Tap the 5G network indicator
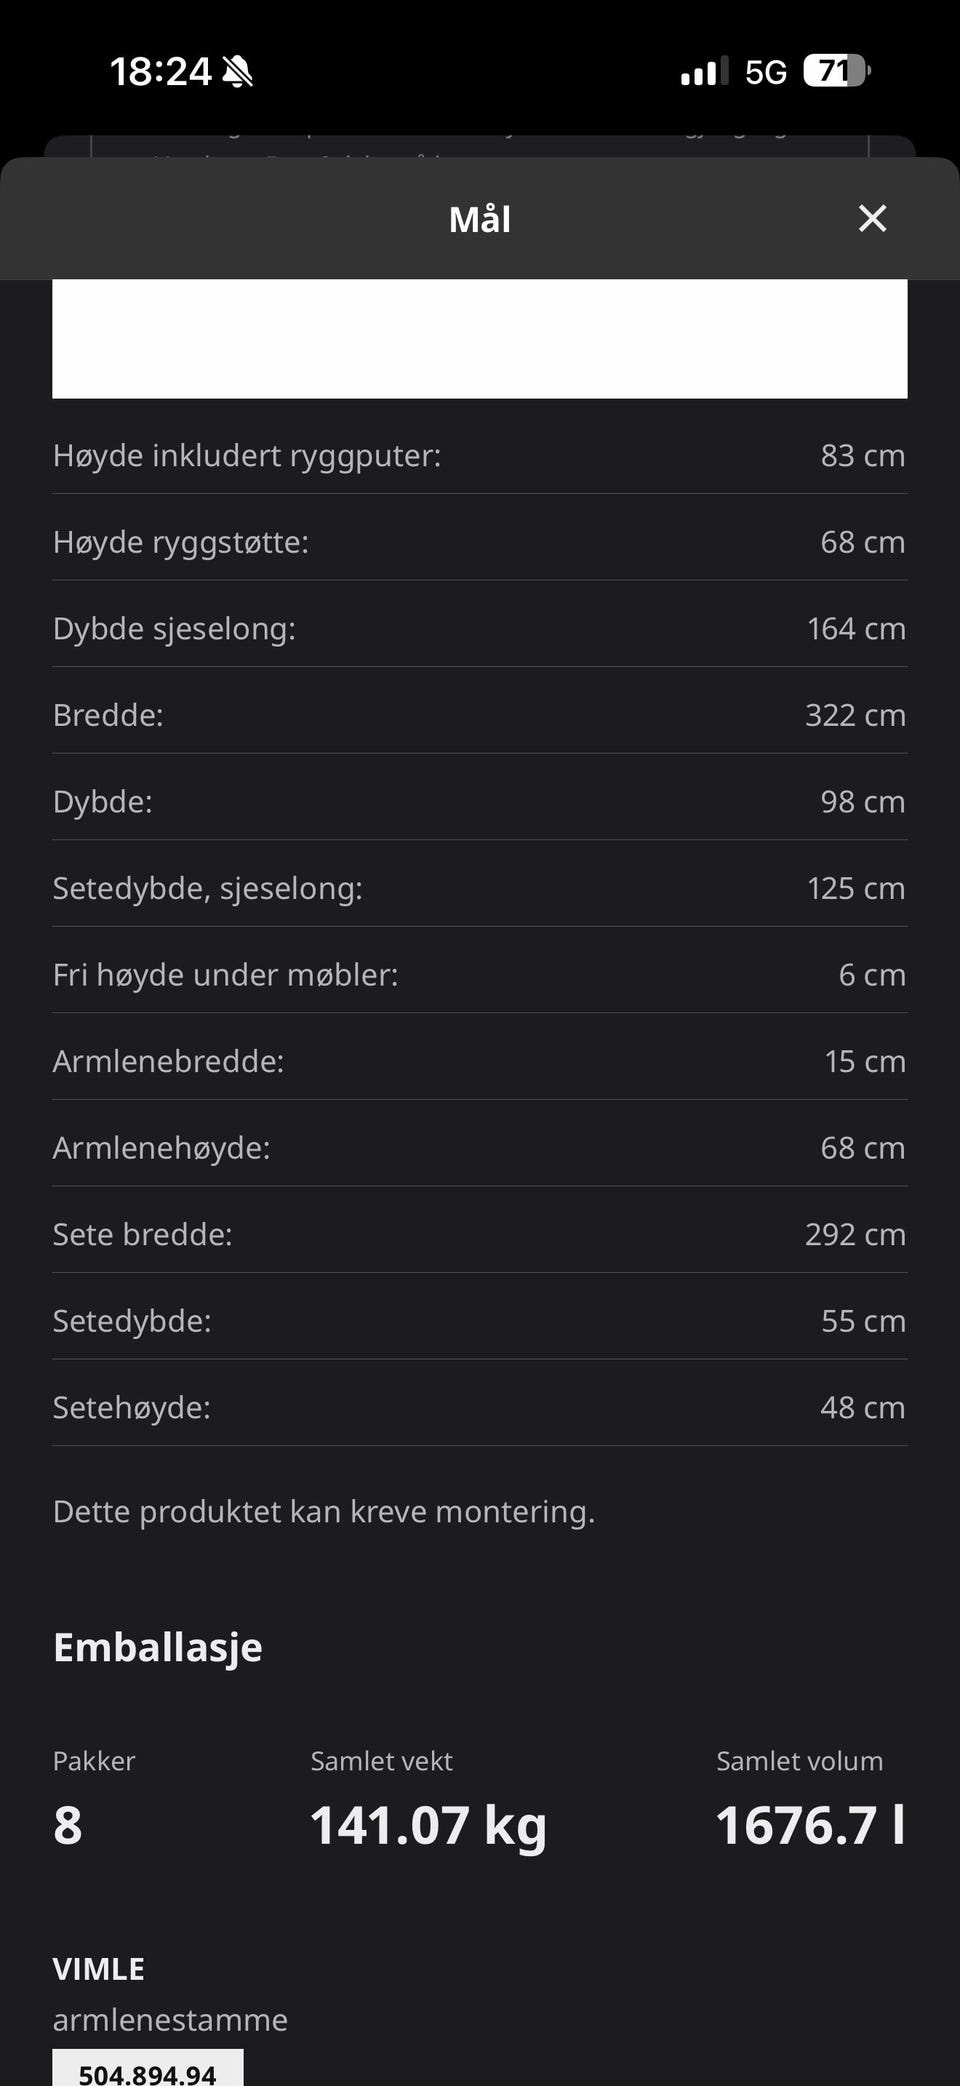This screenshot has width=960, height=2086. (x=766, y=72)
